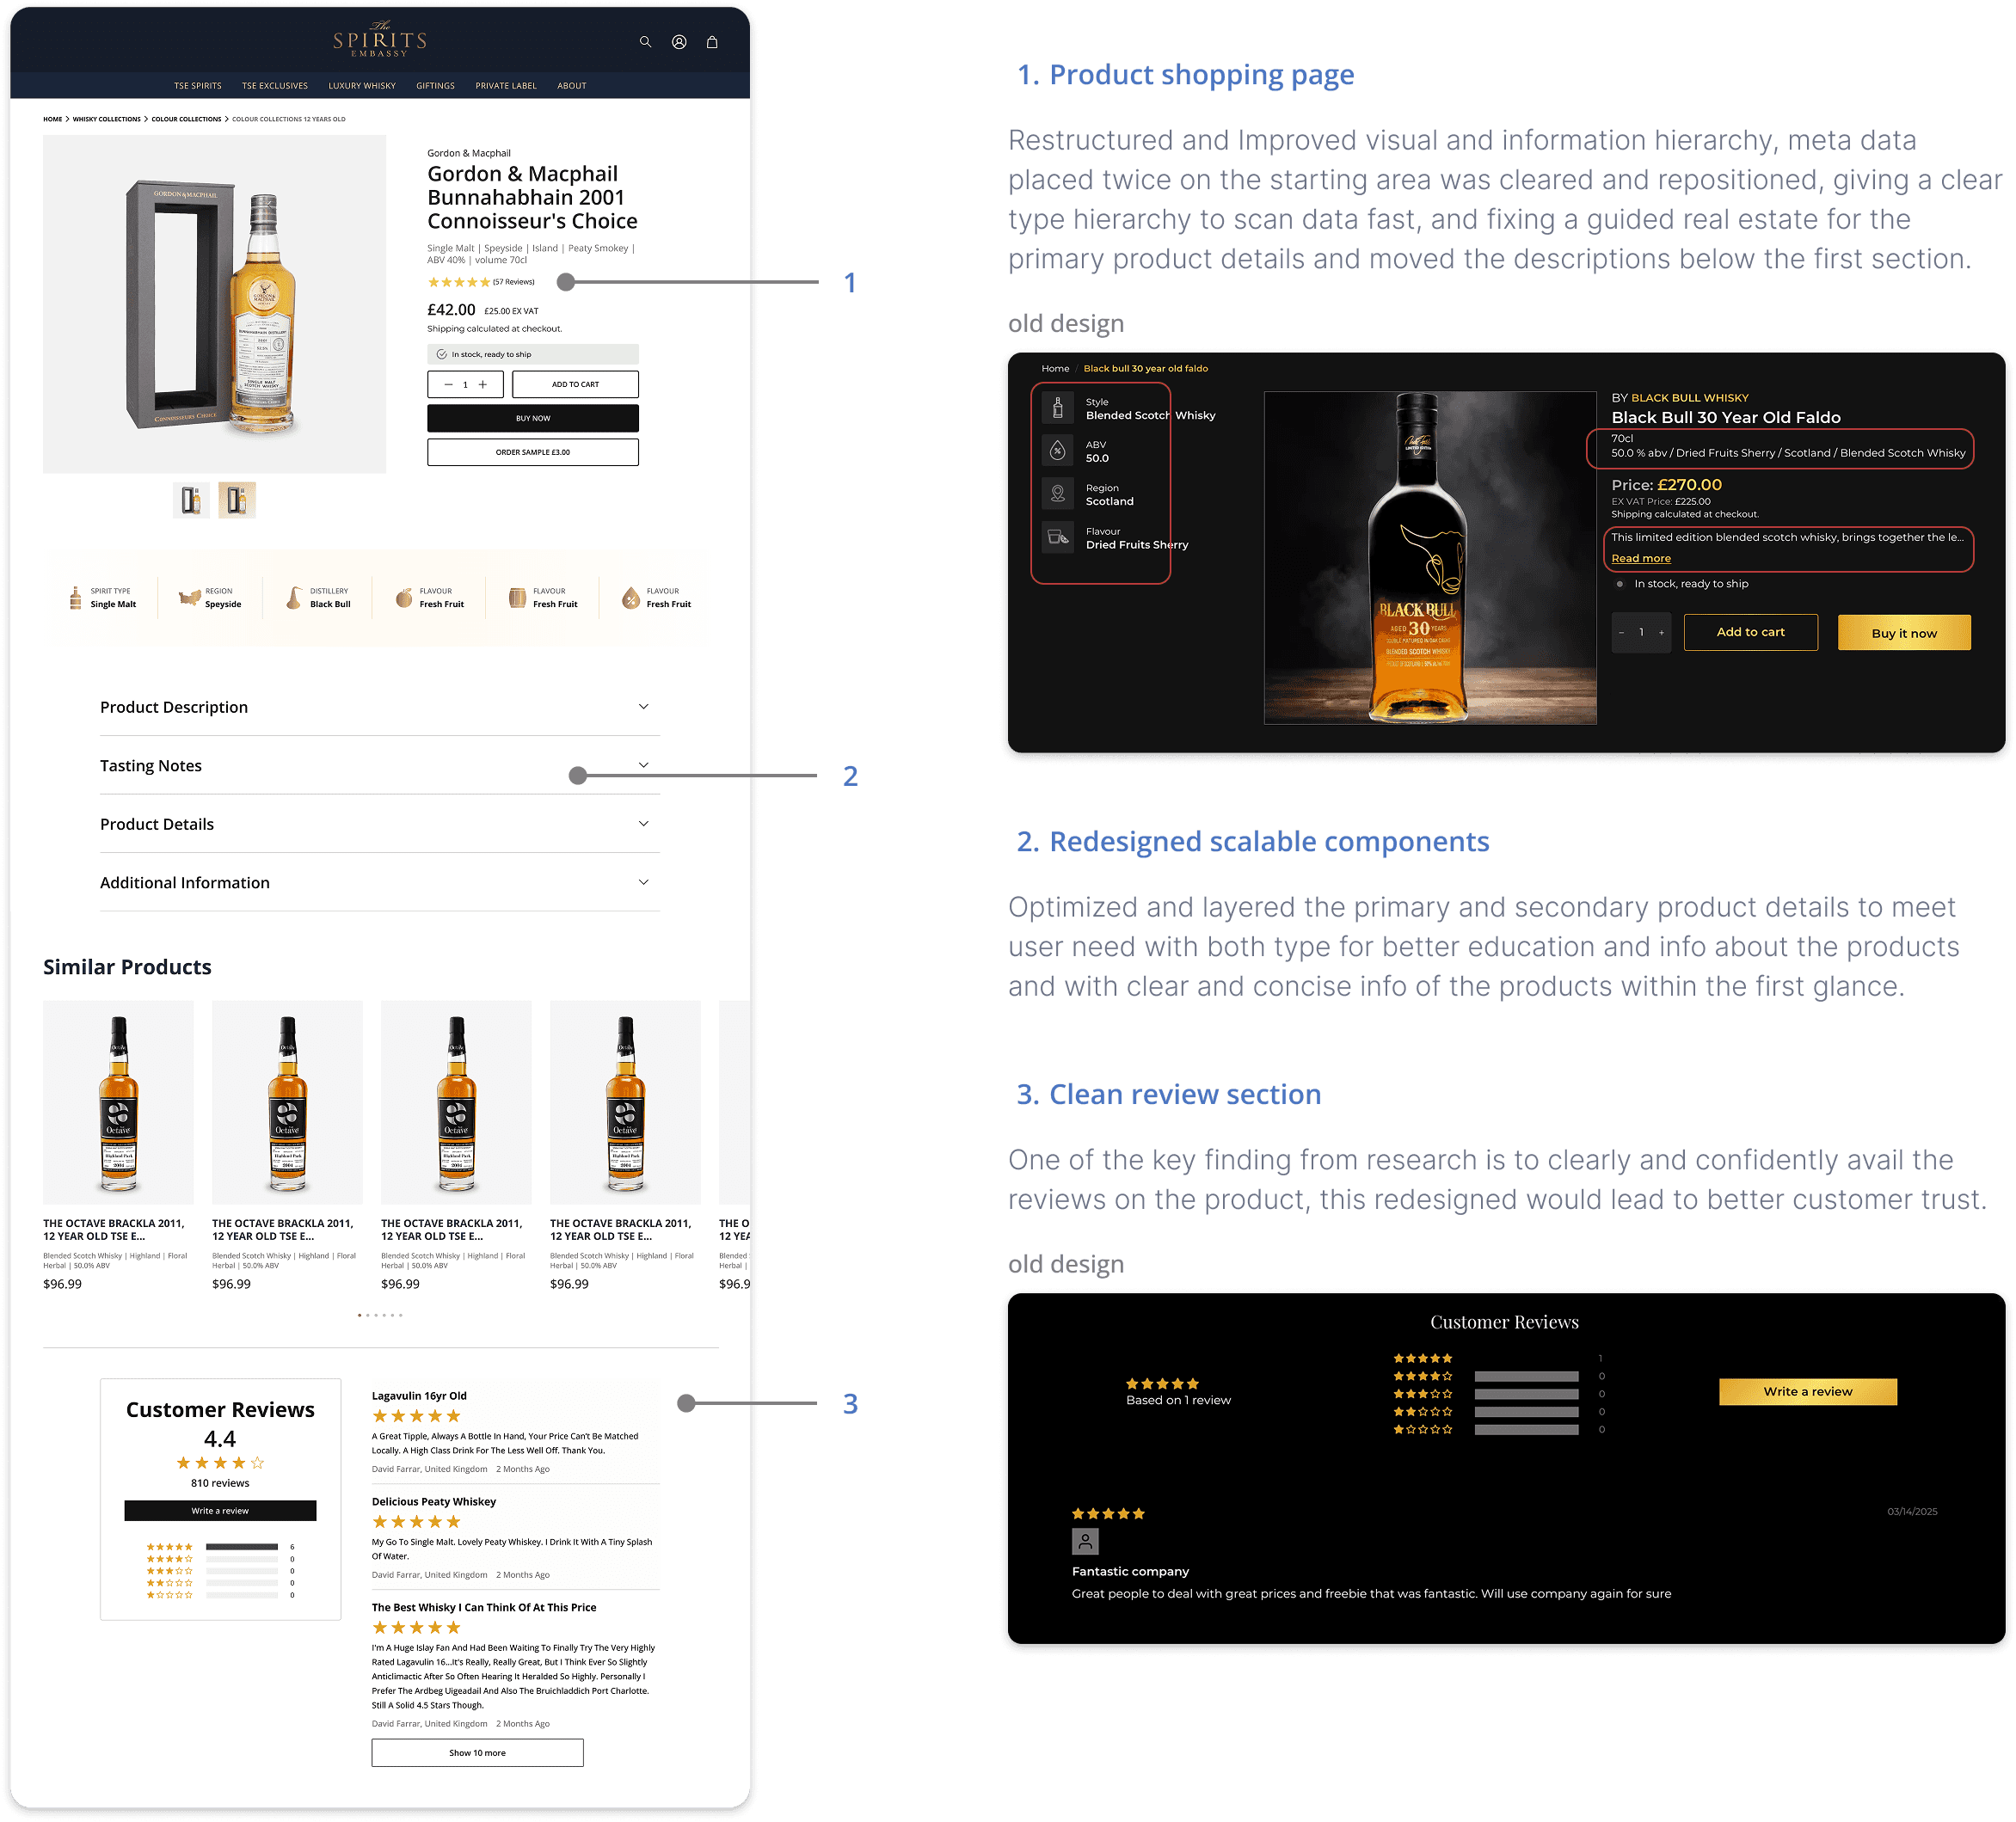Open the Luxury Whisky menu item

coord(362,86)
